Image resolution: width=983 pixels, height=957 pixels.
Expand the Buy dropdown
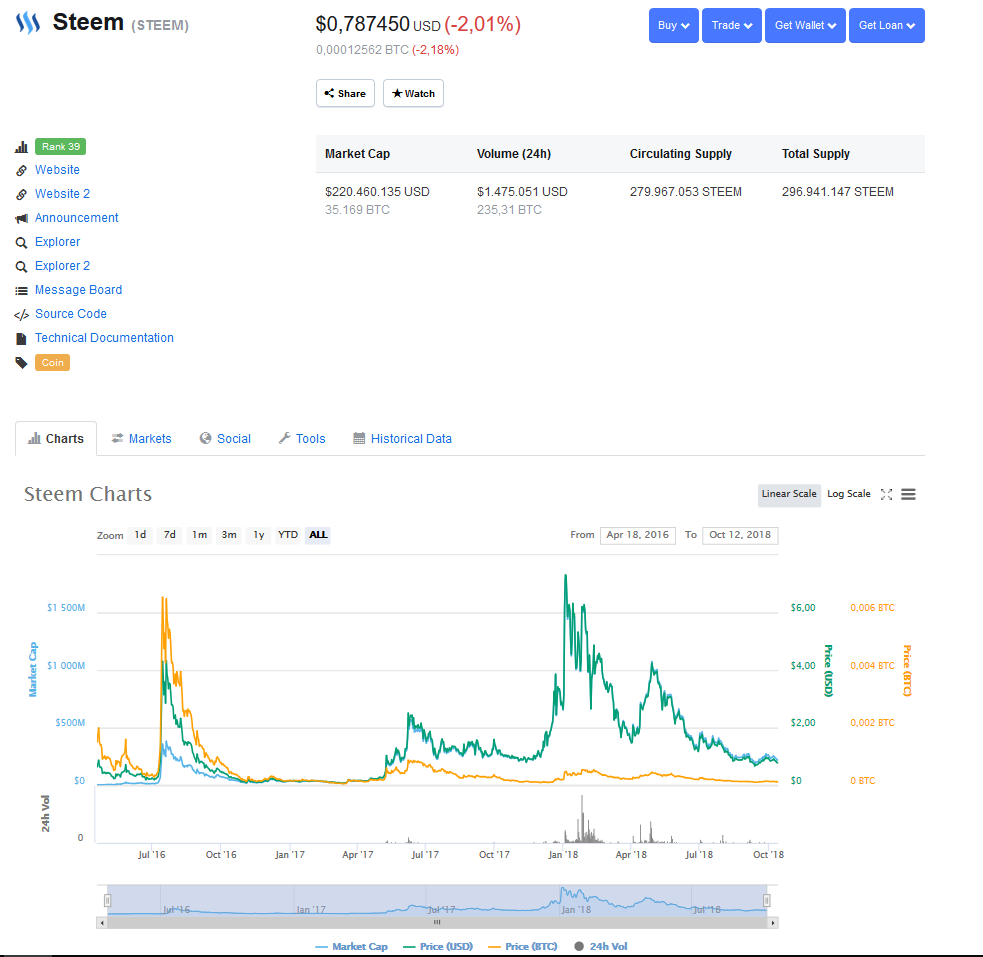tap(674, 26)
